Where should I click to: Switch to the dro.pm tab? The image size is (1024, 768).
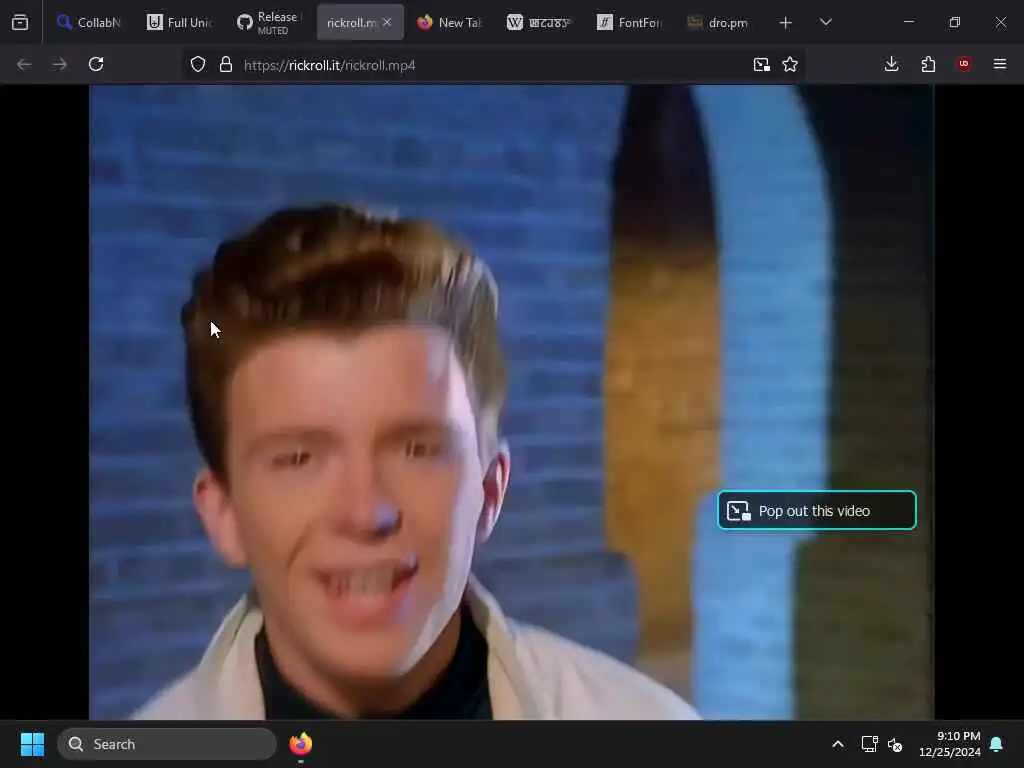point(718,23)
